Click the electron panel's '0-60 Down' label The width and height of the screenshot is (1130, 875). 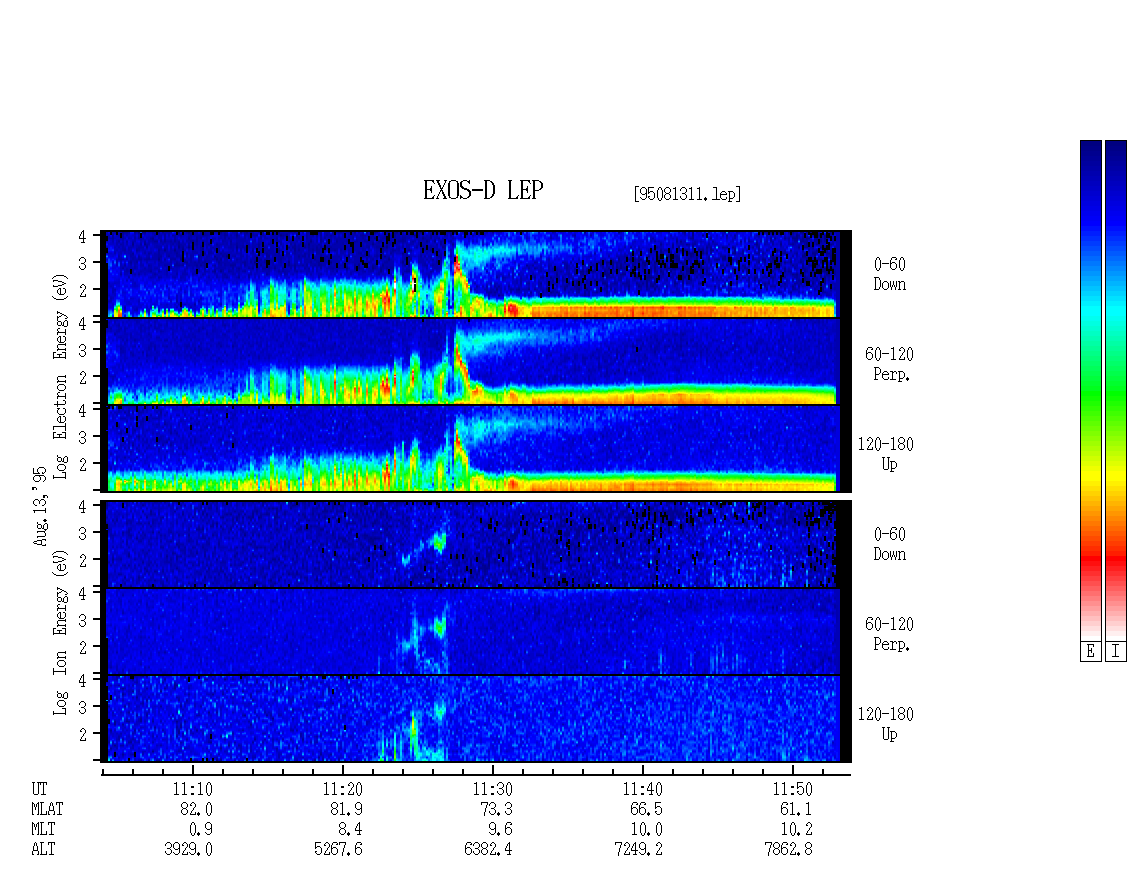pos(889,275)
